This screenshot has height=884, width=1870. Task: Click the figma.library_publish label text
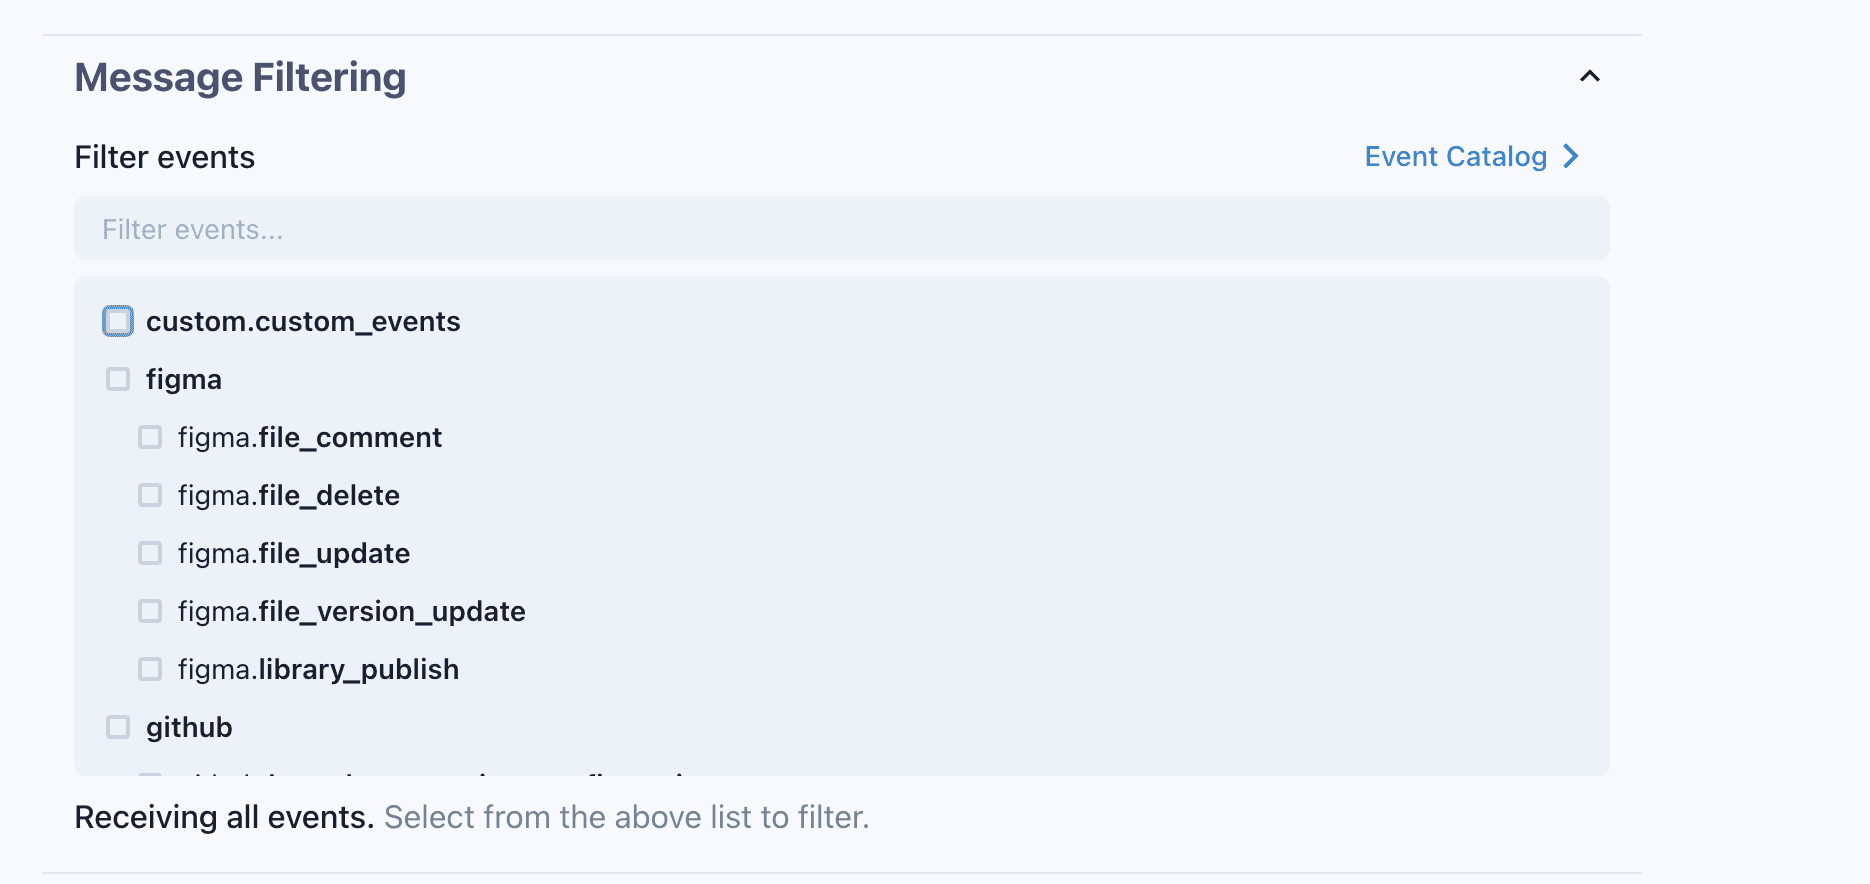coord(318,669)
